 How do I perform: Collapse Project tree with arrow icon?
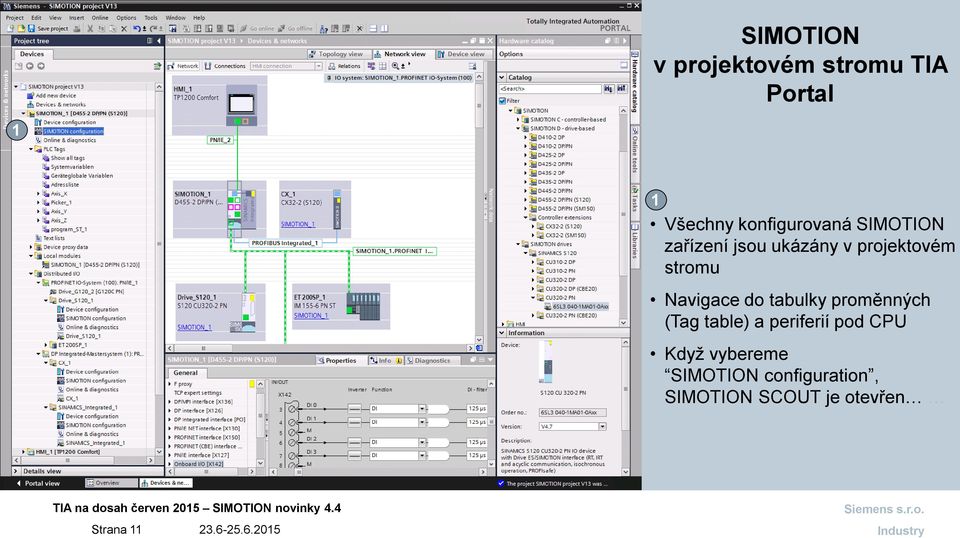click(159, 41)
